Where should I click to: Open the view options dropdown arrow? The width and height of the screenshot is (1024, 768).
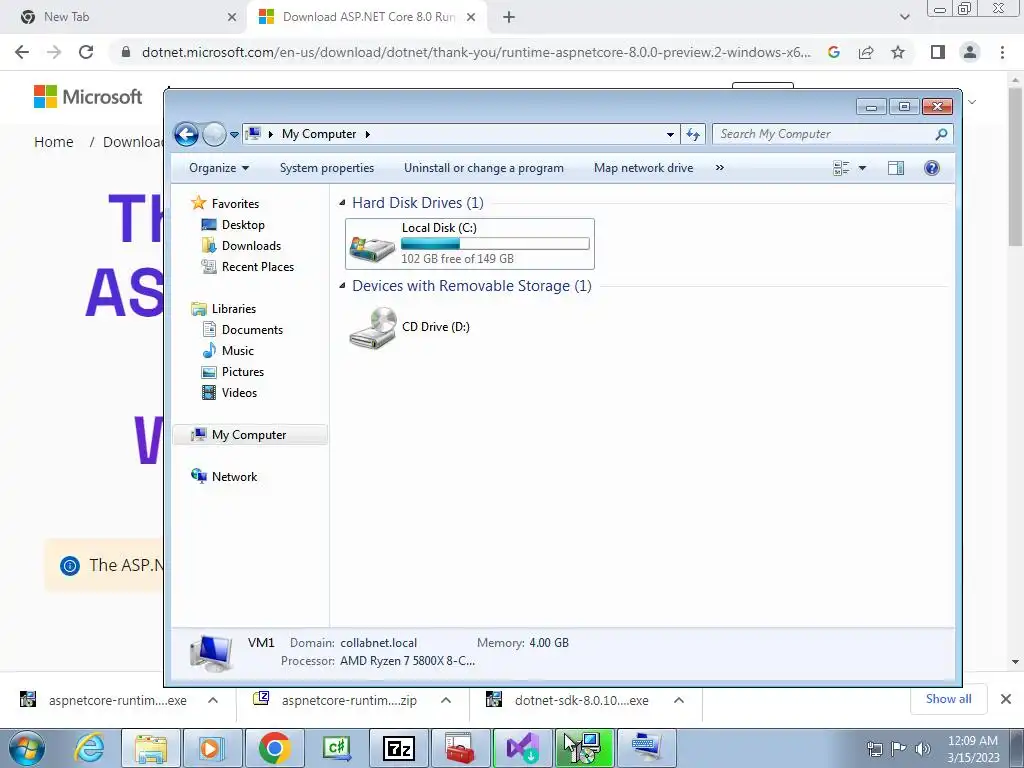862,168
